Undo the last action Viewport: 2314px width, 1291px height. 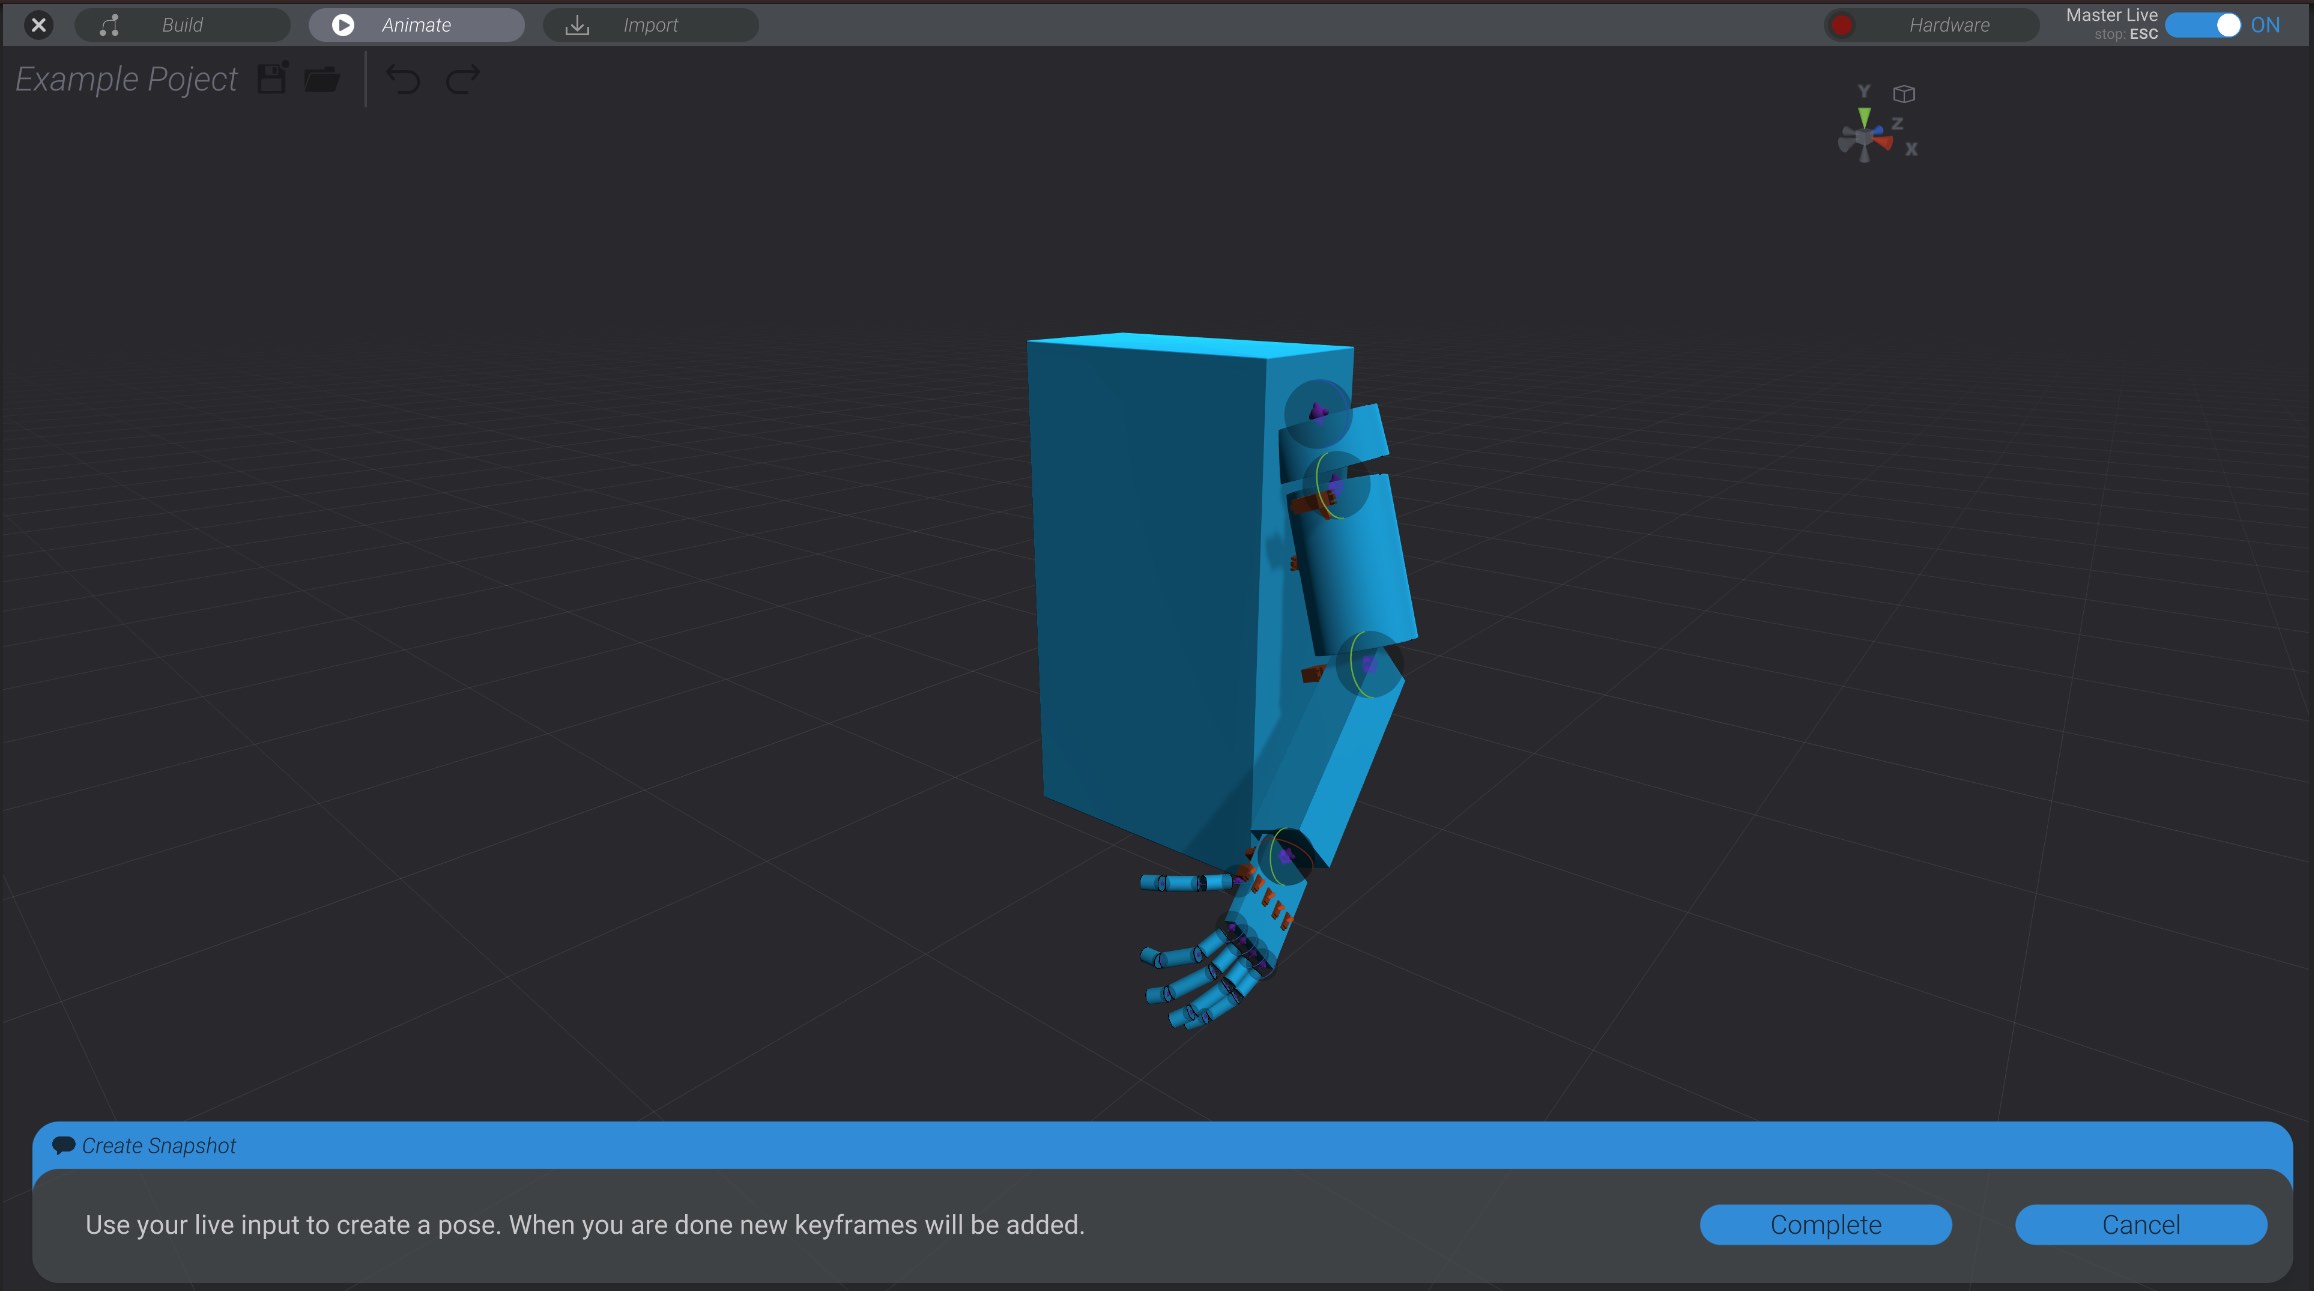coord(403,79)
